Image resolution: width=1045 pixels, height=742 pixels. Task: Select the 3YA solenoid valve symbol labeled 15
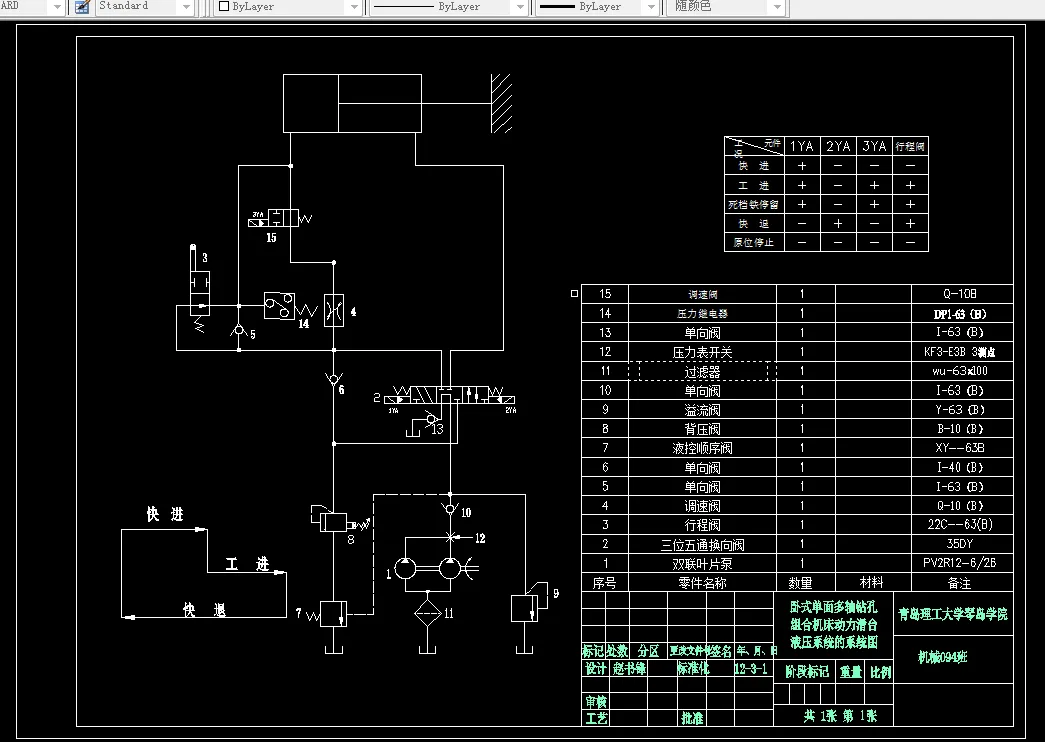click(281, 218)
